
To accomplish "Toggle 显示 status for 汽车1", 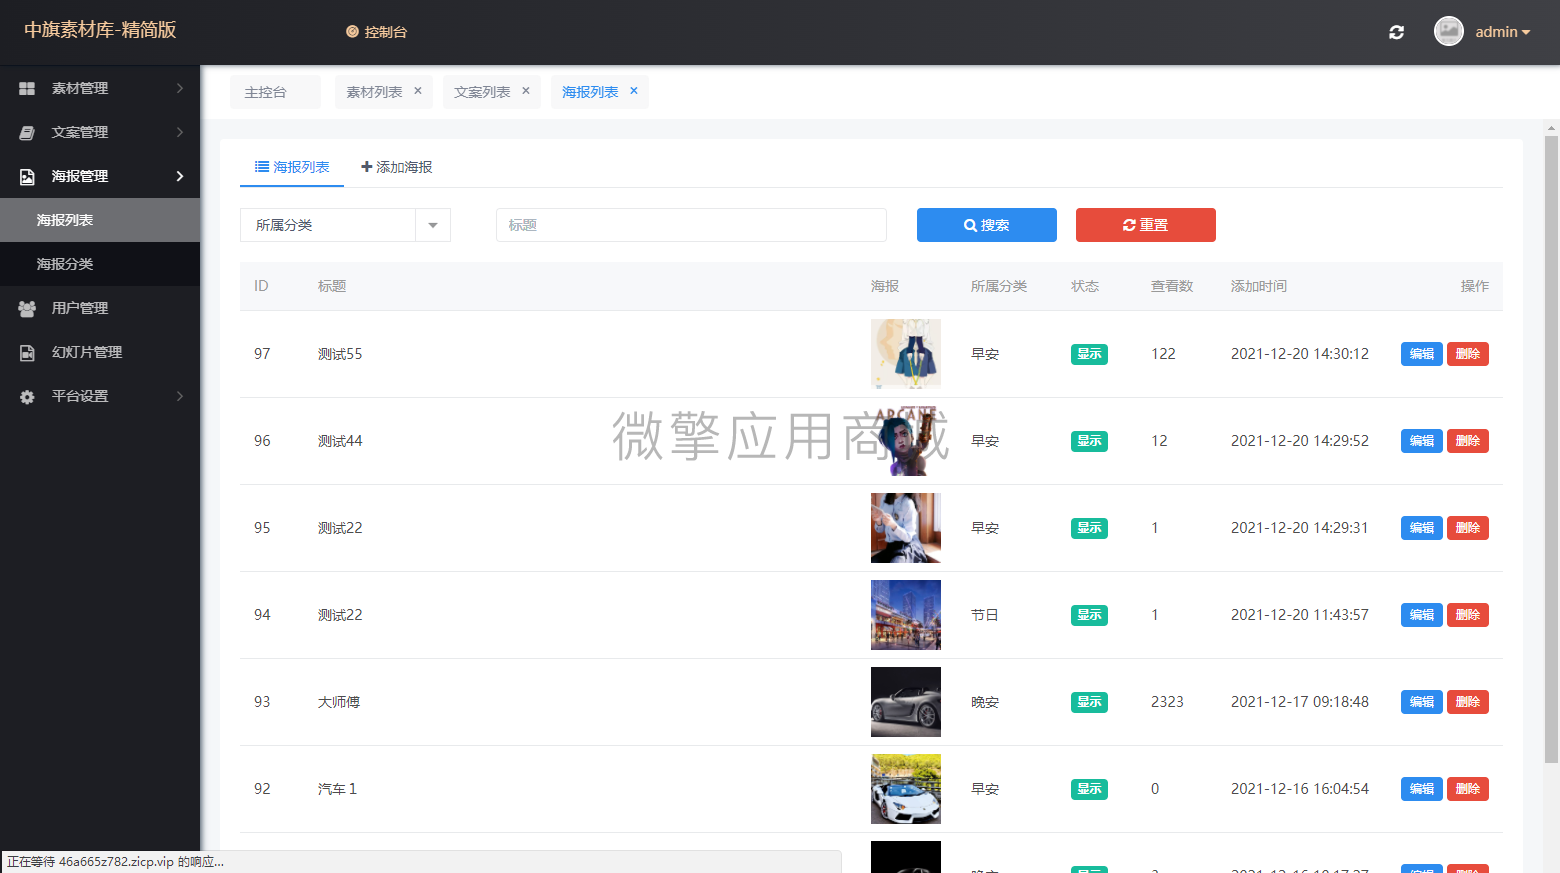I will coord(1089,789).
